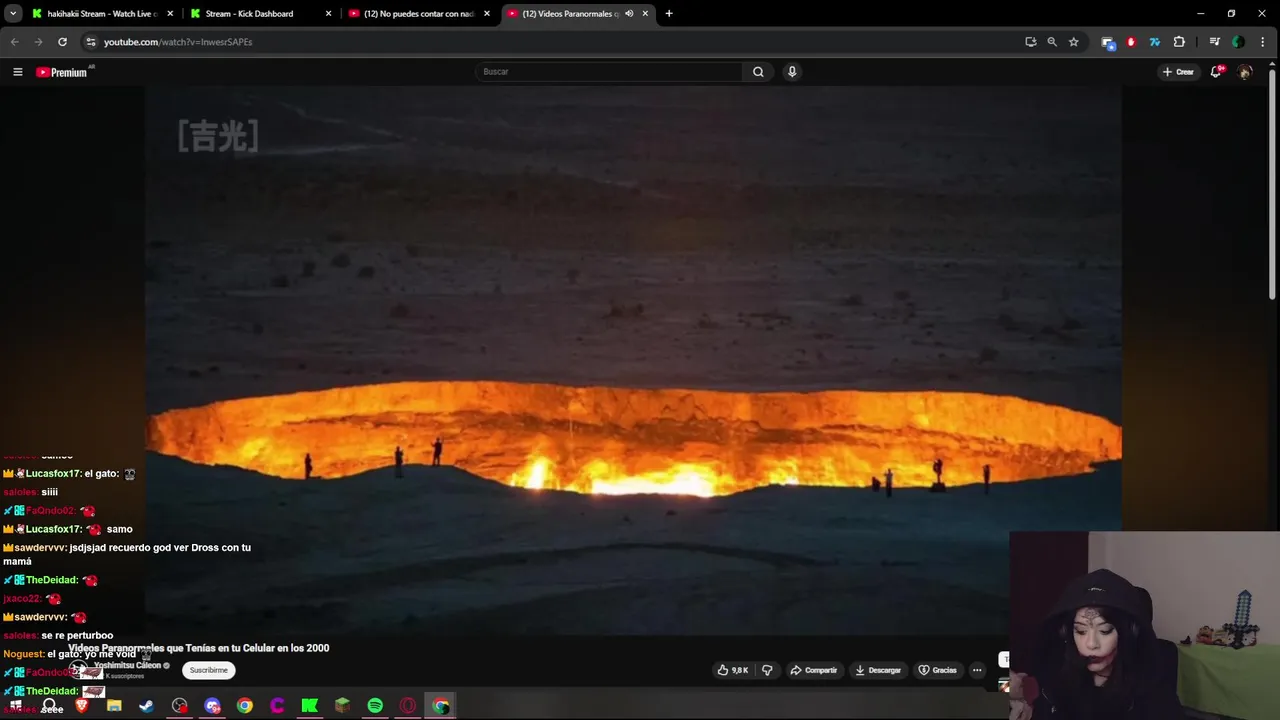Open the Crear create menu
1280x720 pixels.
point(1178,72)
